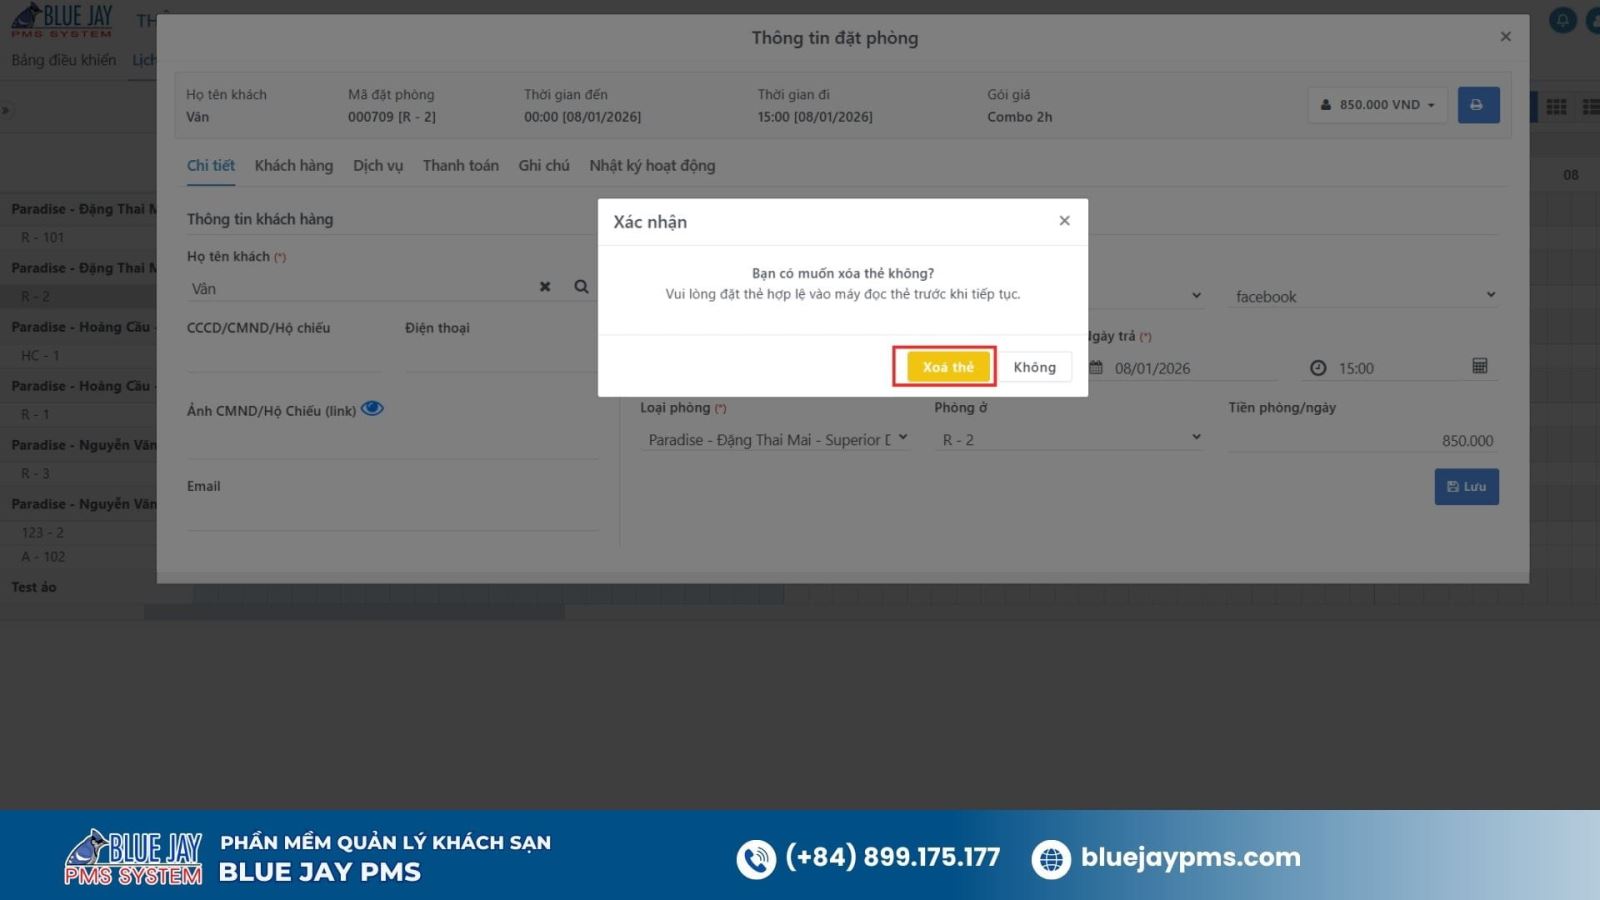Click the Email input field

coord(392,514)
